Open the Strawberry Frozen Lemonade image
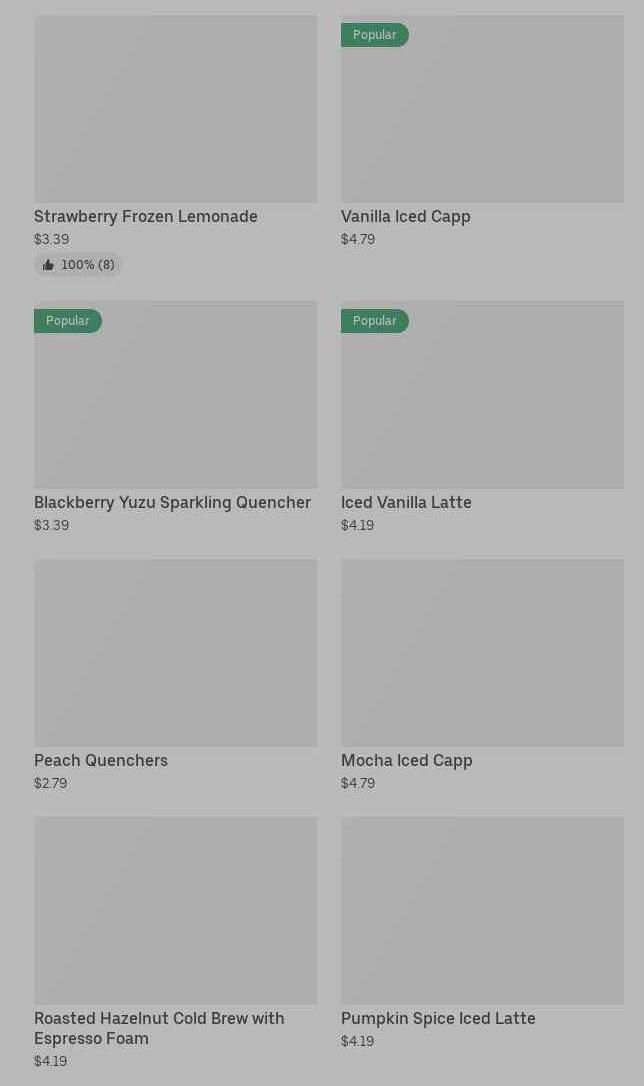Image resolution: width=644 pixels, height=1086 pixels. [x=175, y=109]
